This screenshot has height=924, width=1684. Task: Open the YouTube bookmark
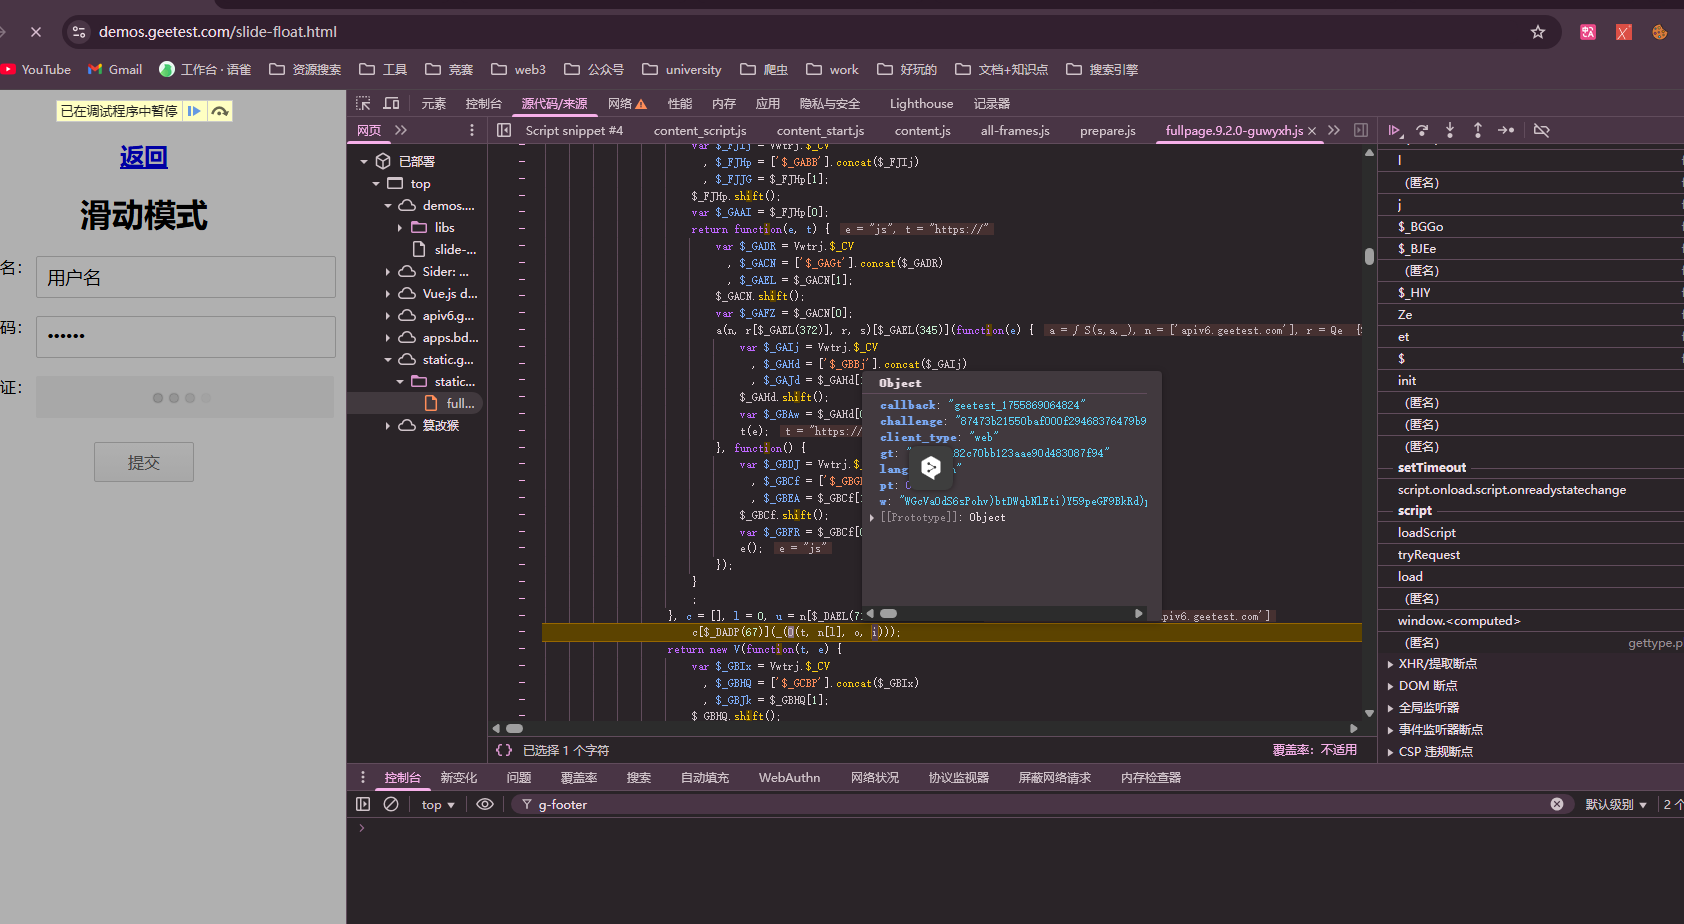click(x=37, y=69)
